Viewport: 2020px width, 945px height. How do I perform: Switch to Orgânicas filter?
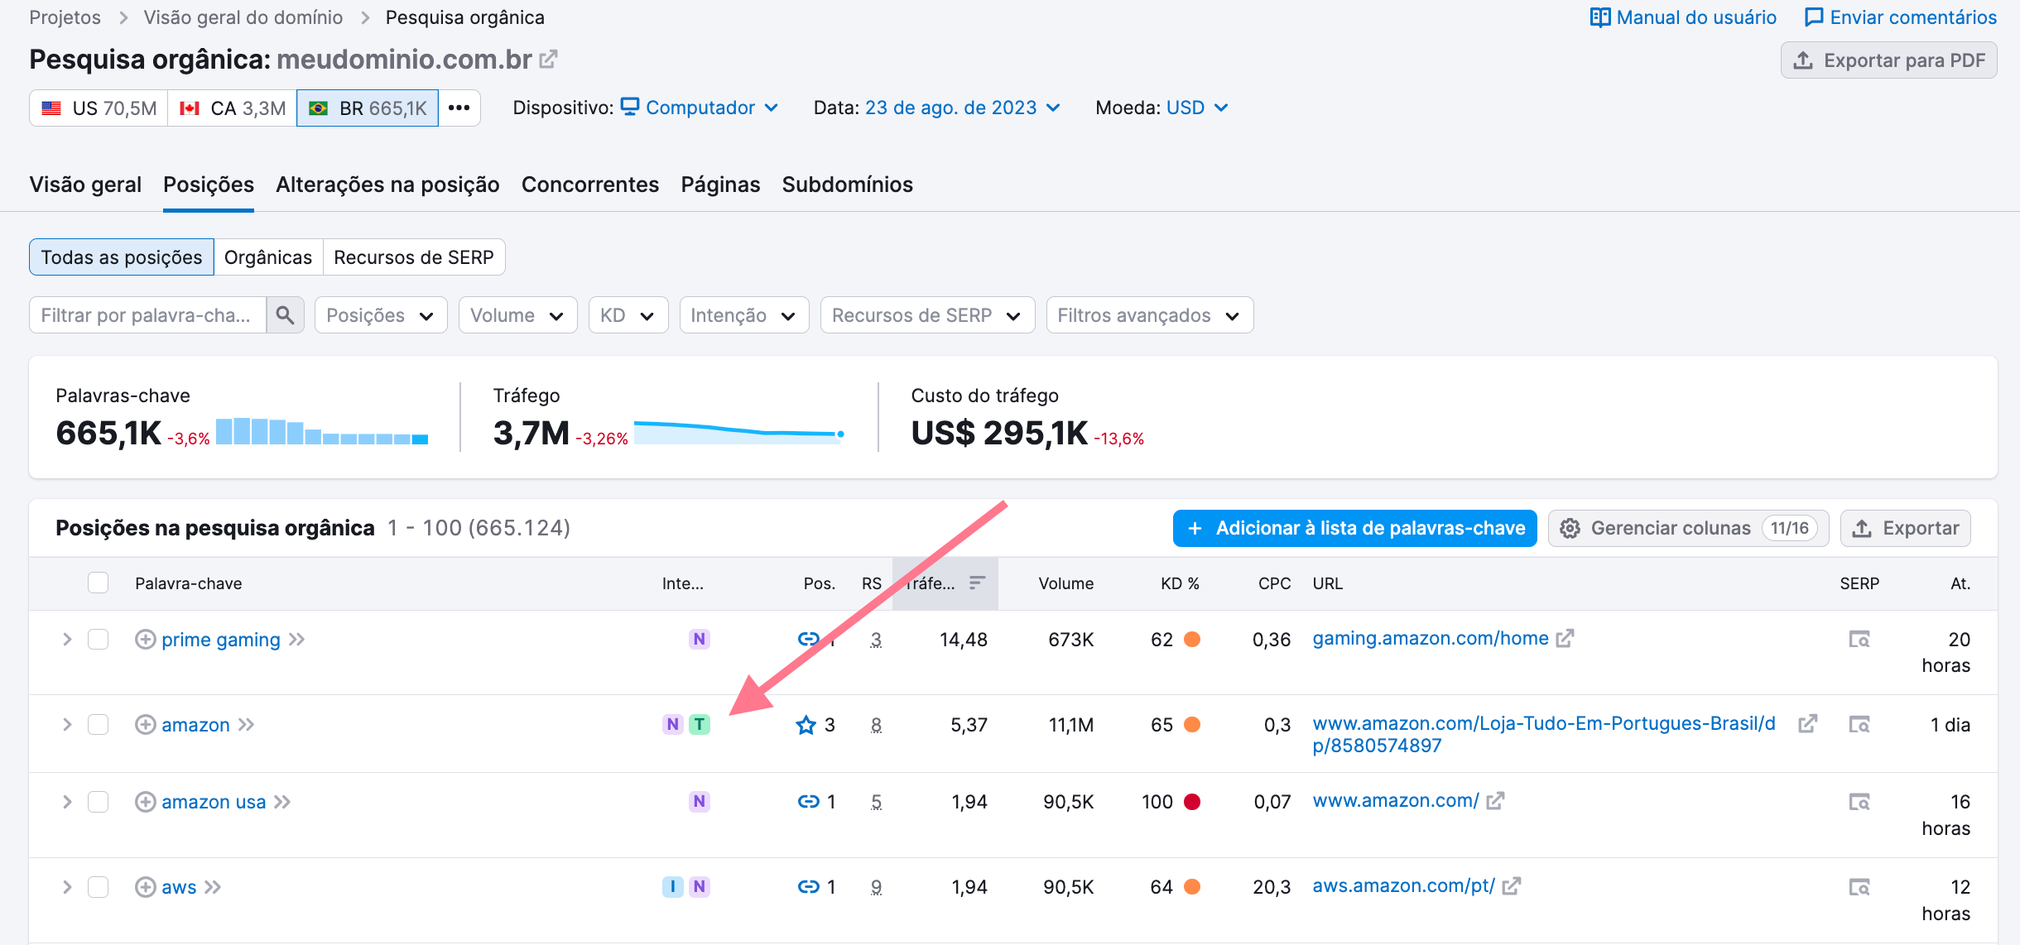[x=268, y=257]
